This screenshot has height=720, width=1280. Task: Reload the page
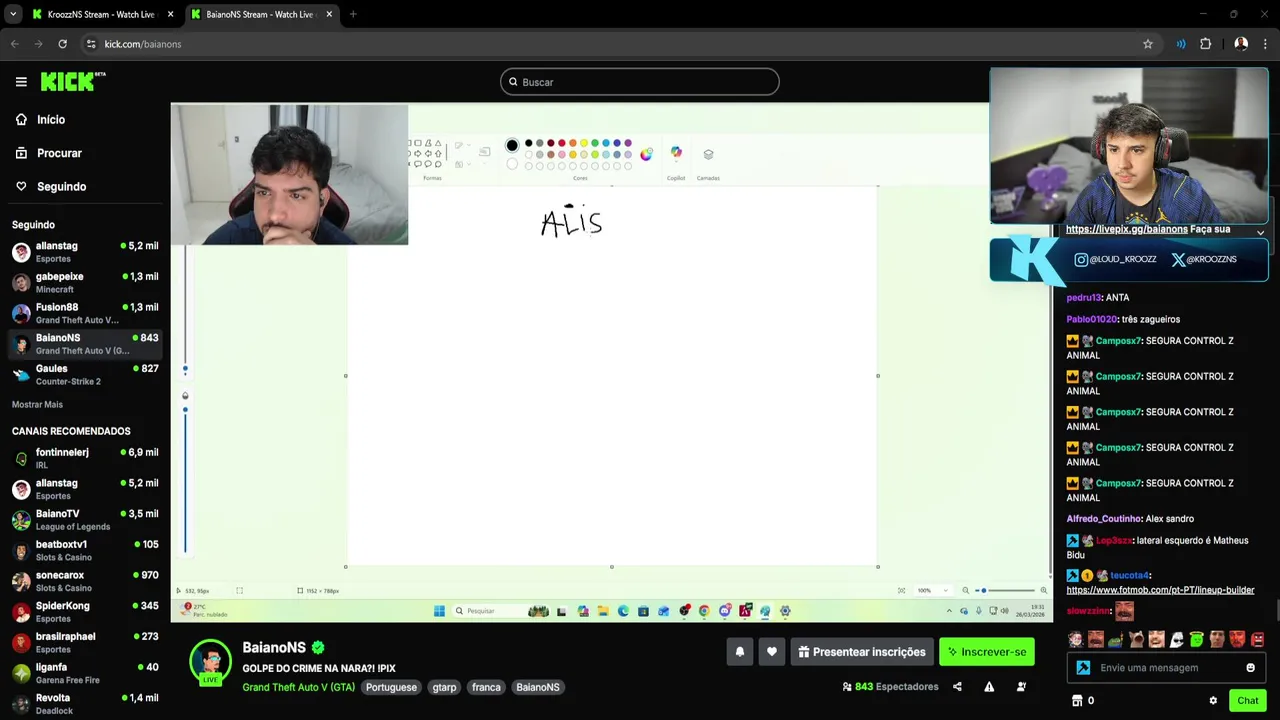click(x=62, y=44)
